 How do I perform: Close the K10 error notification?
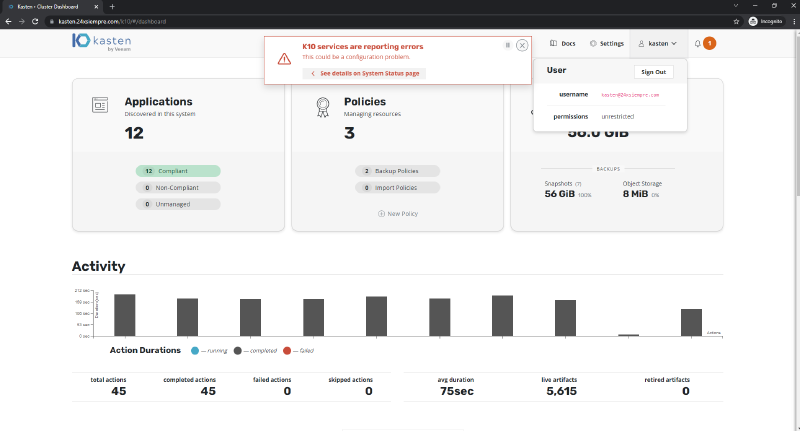(x=522, y=45)
